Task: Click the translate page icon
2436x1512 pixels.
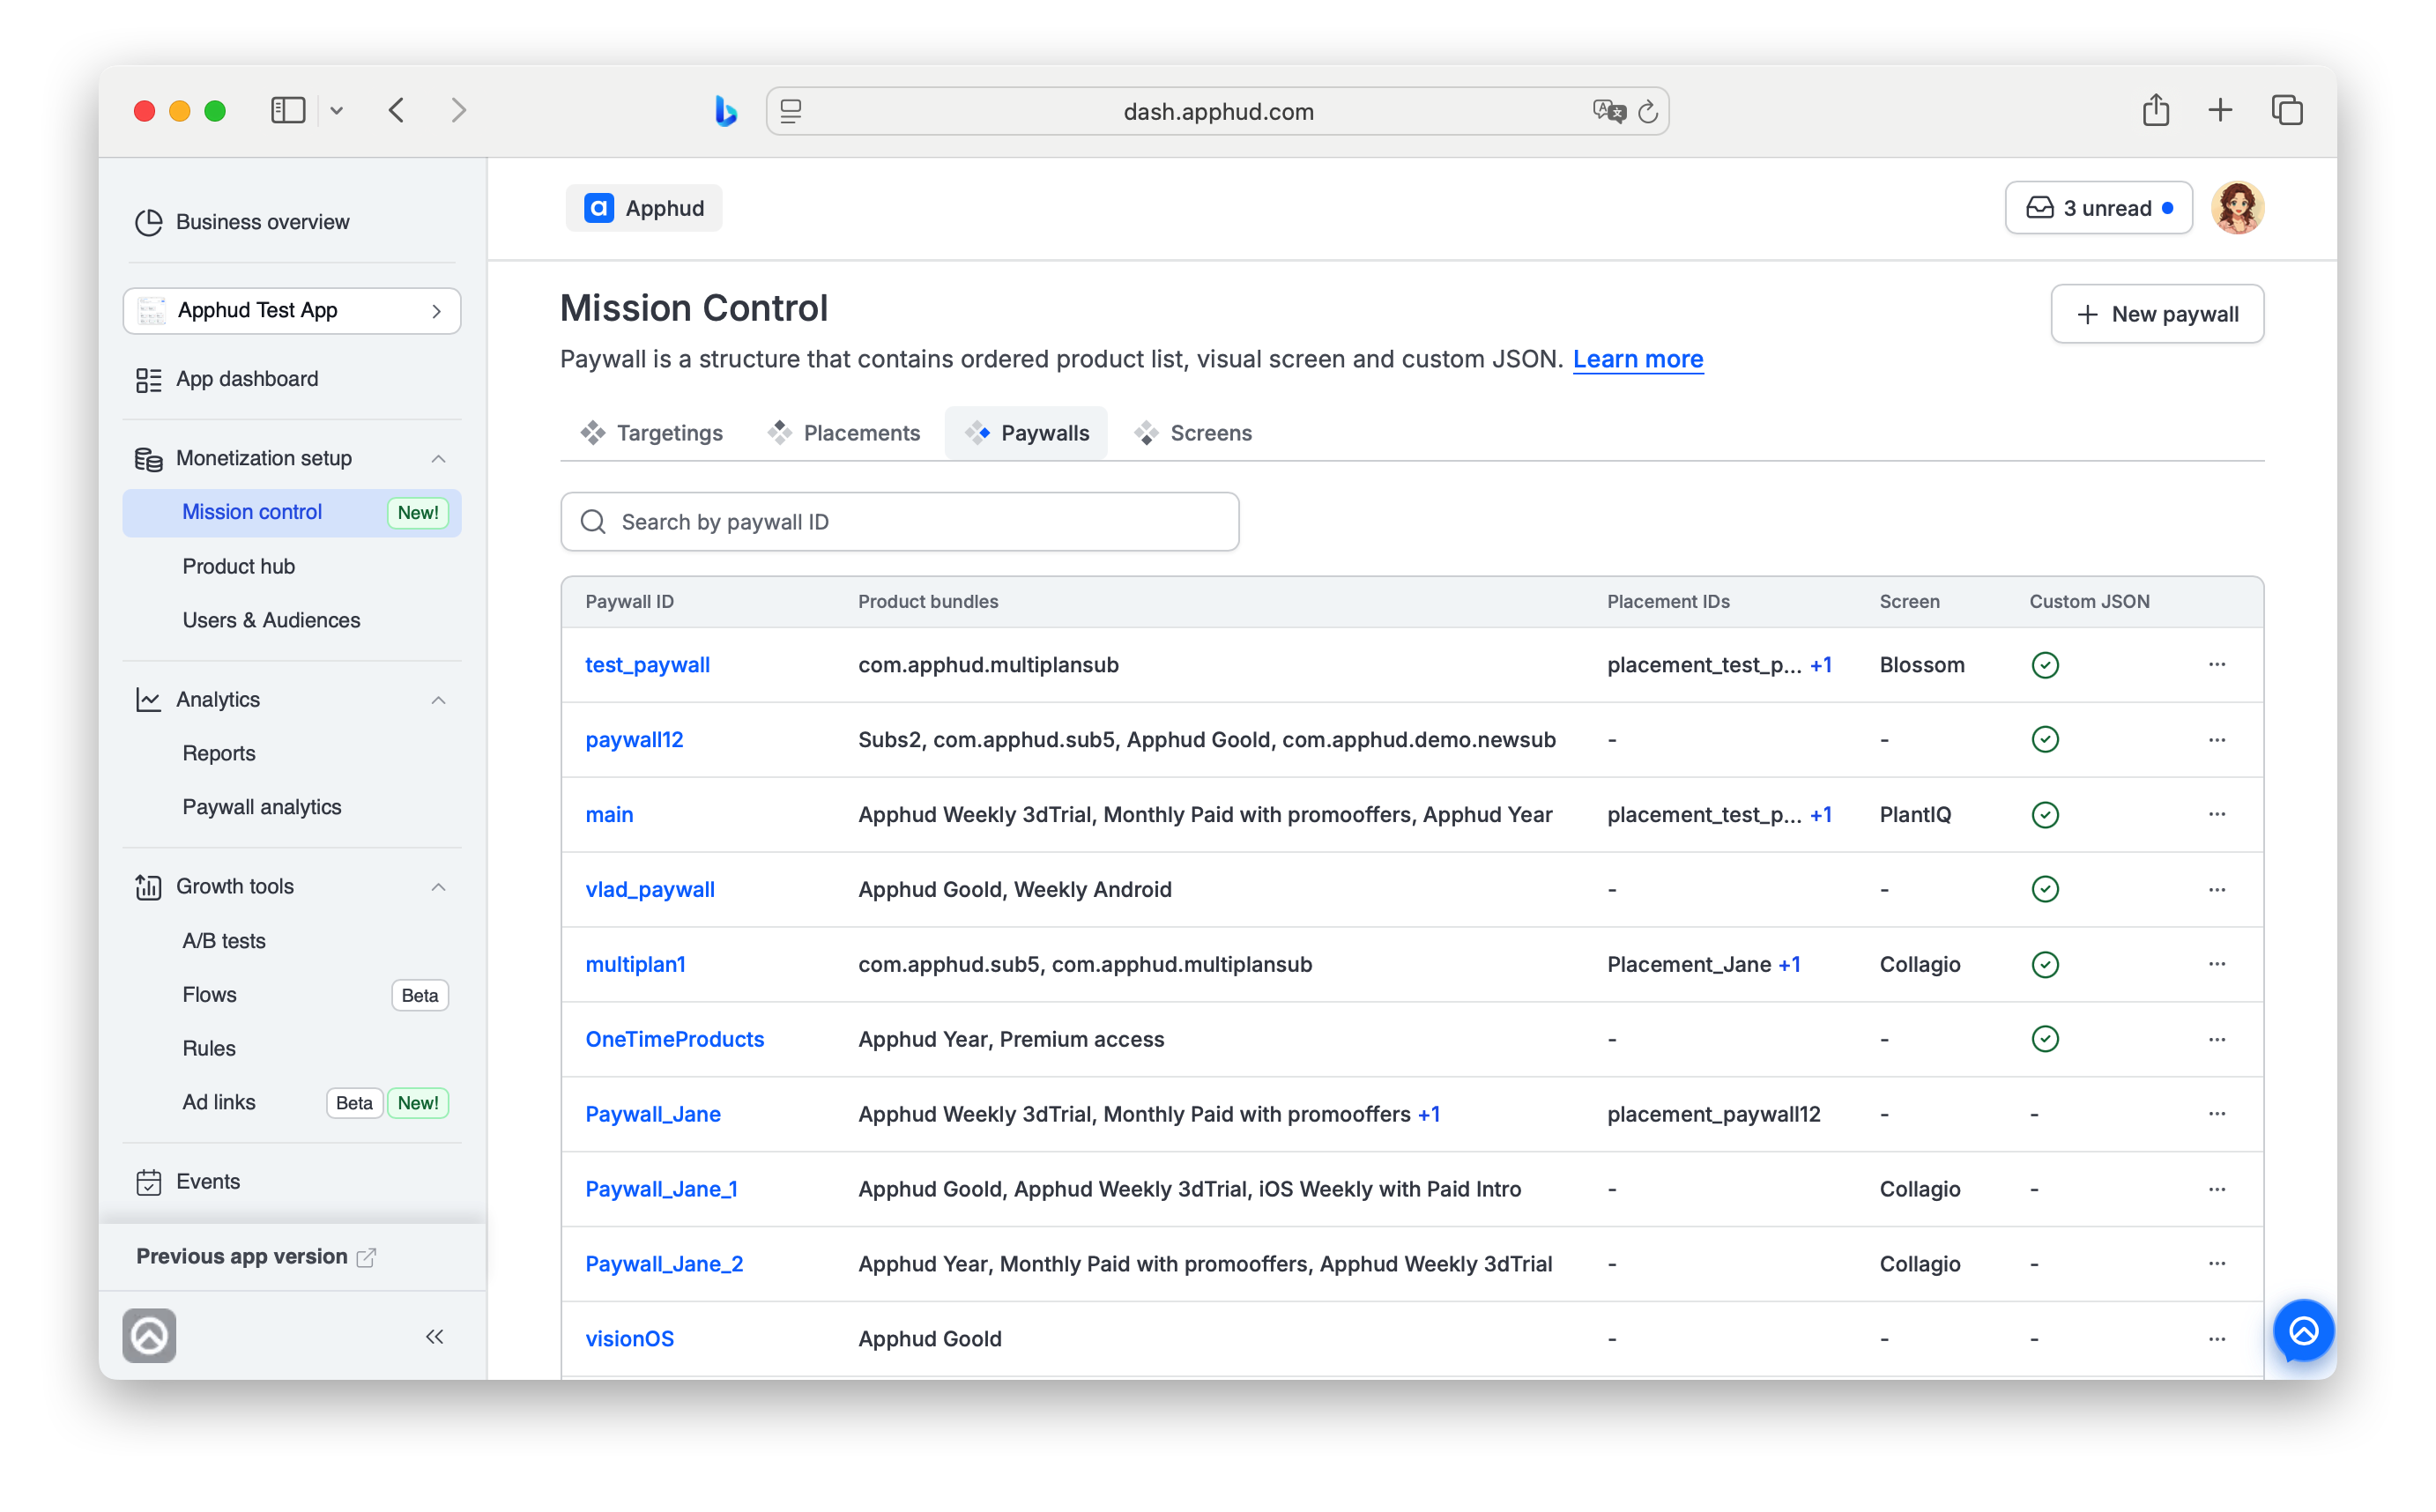Action: pos(1609,111)
